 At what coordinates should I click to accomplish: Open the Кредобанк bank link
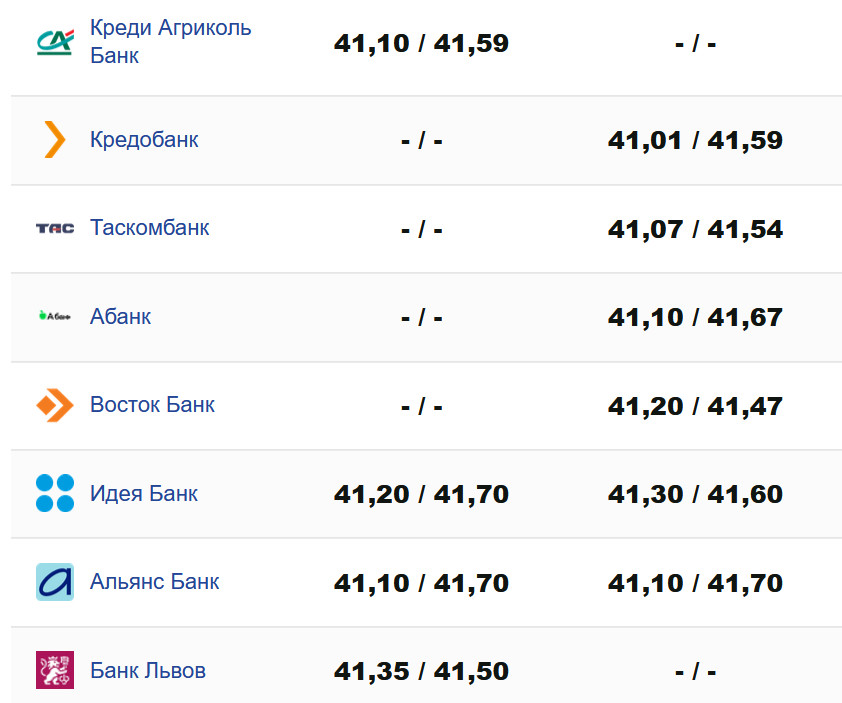(144, 140)
